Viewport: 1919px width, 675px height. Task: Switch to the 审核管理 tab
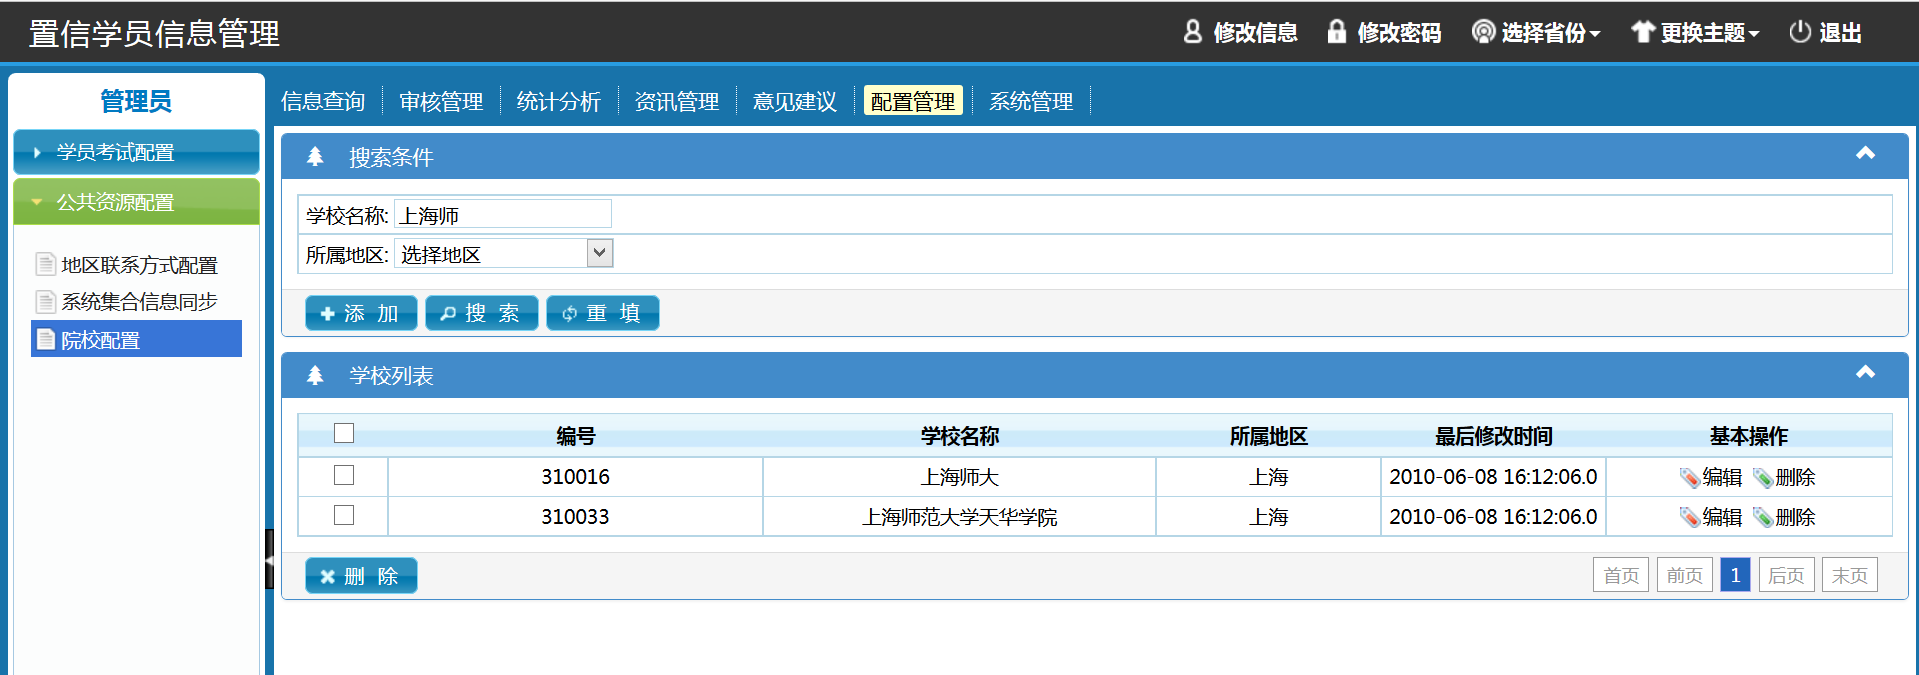(441, 101)
